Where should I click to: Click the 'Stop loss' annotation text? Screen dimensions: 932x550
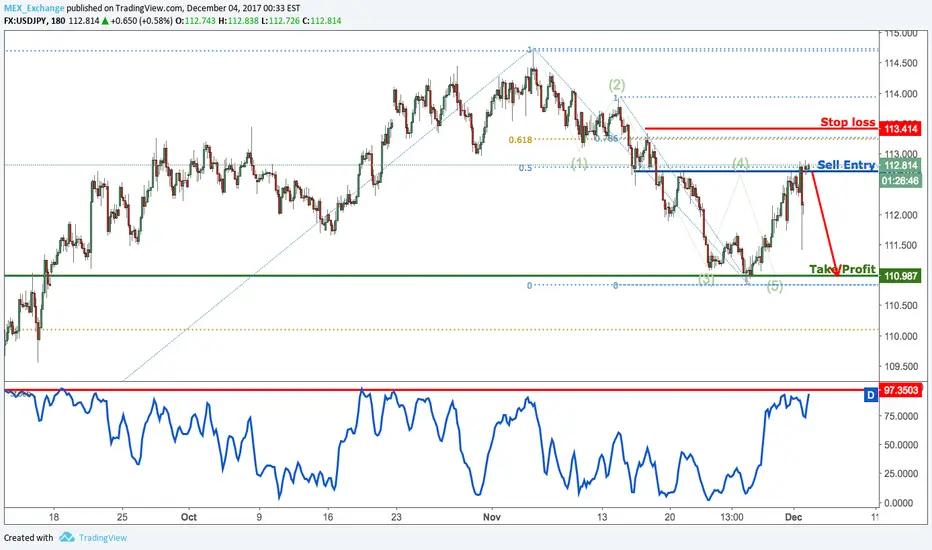tap(848, 122)
